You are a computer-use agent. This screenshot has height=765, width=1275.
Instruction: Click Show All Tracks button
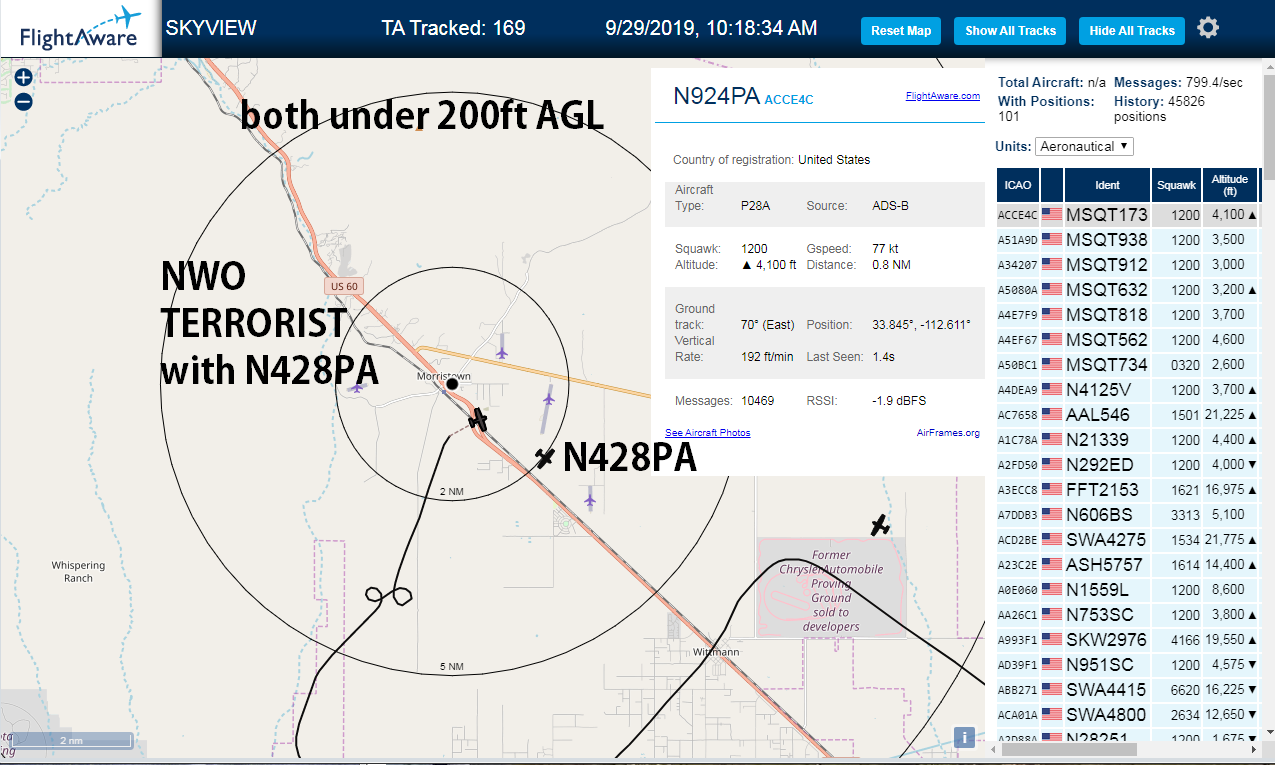click(1010, 31)
